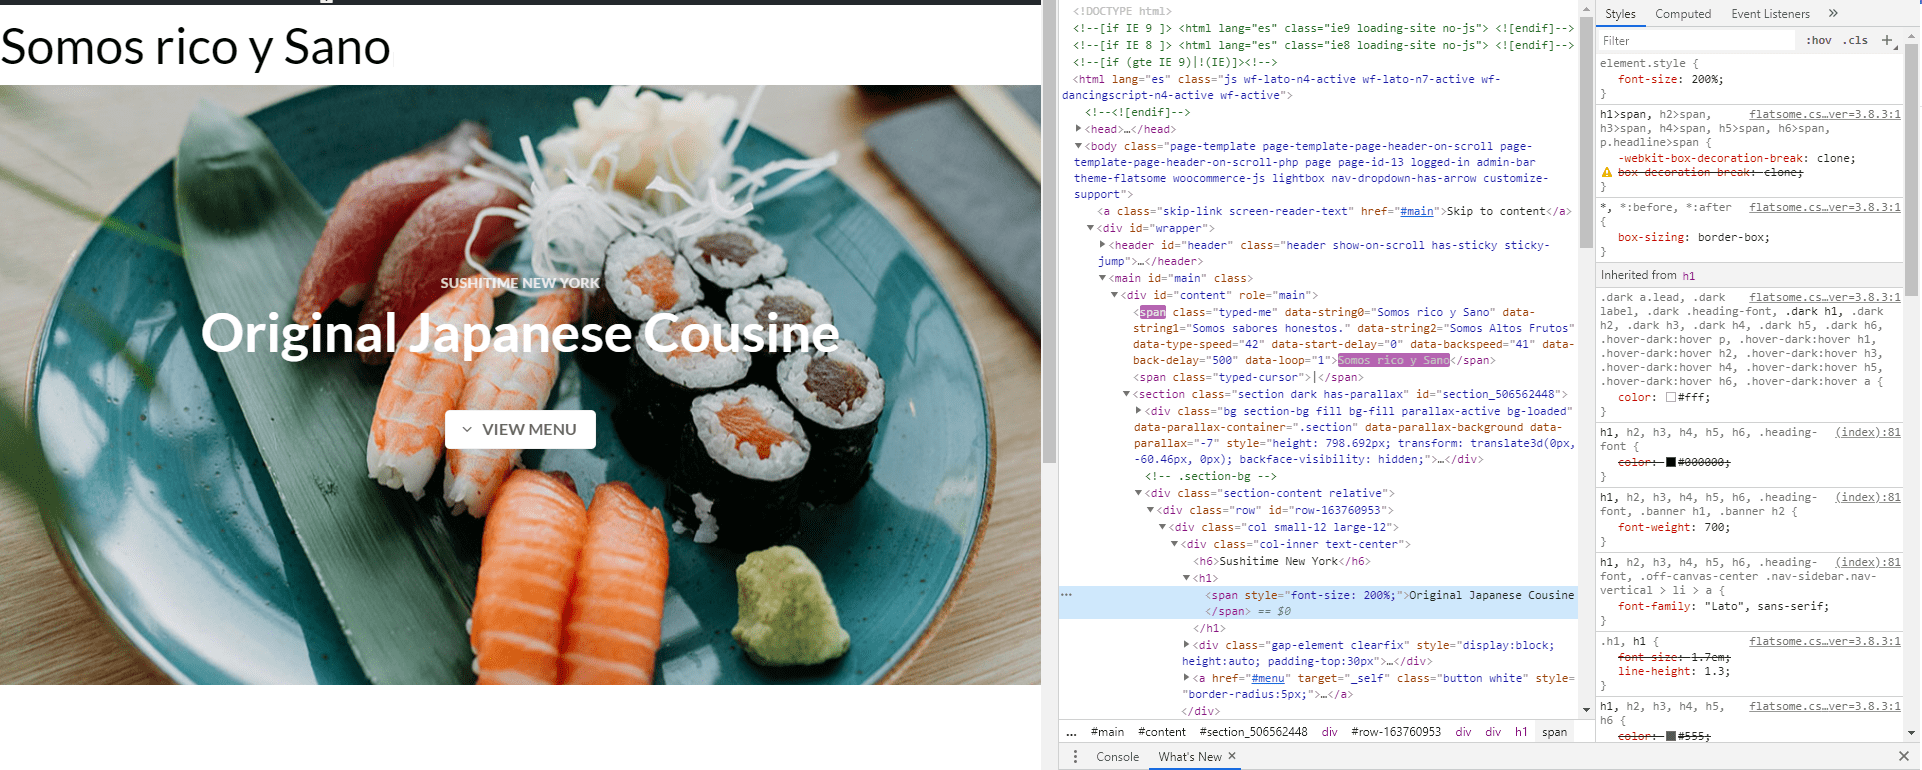
Task: Follow the #menu href in anchor node
Action: [1268, 678]
